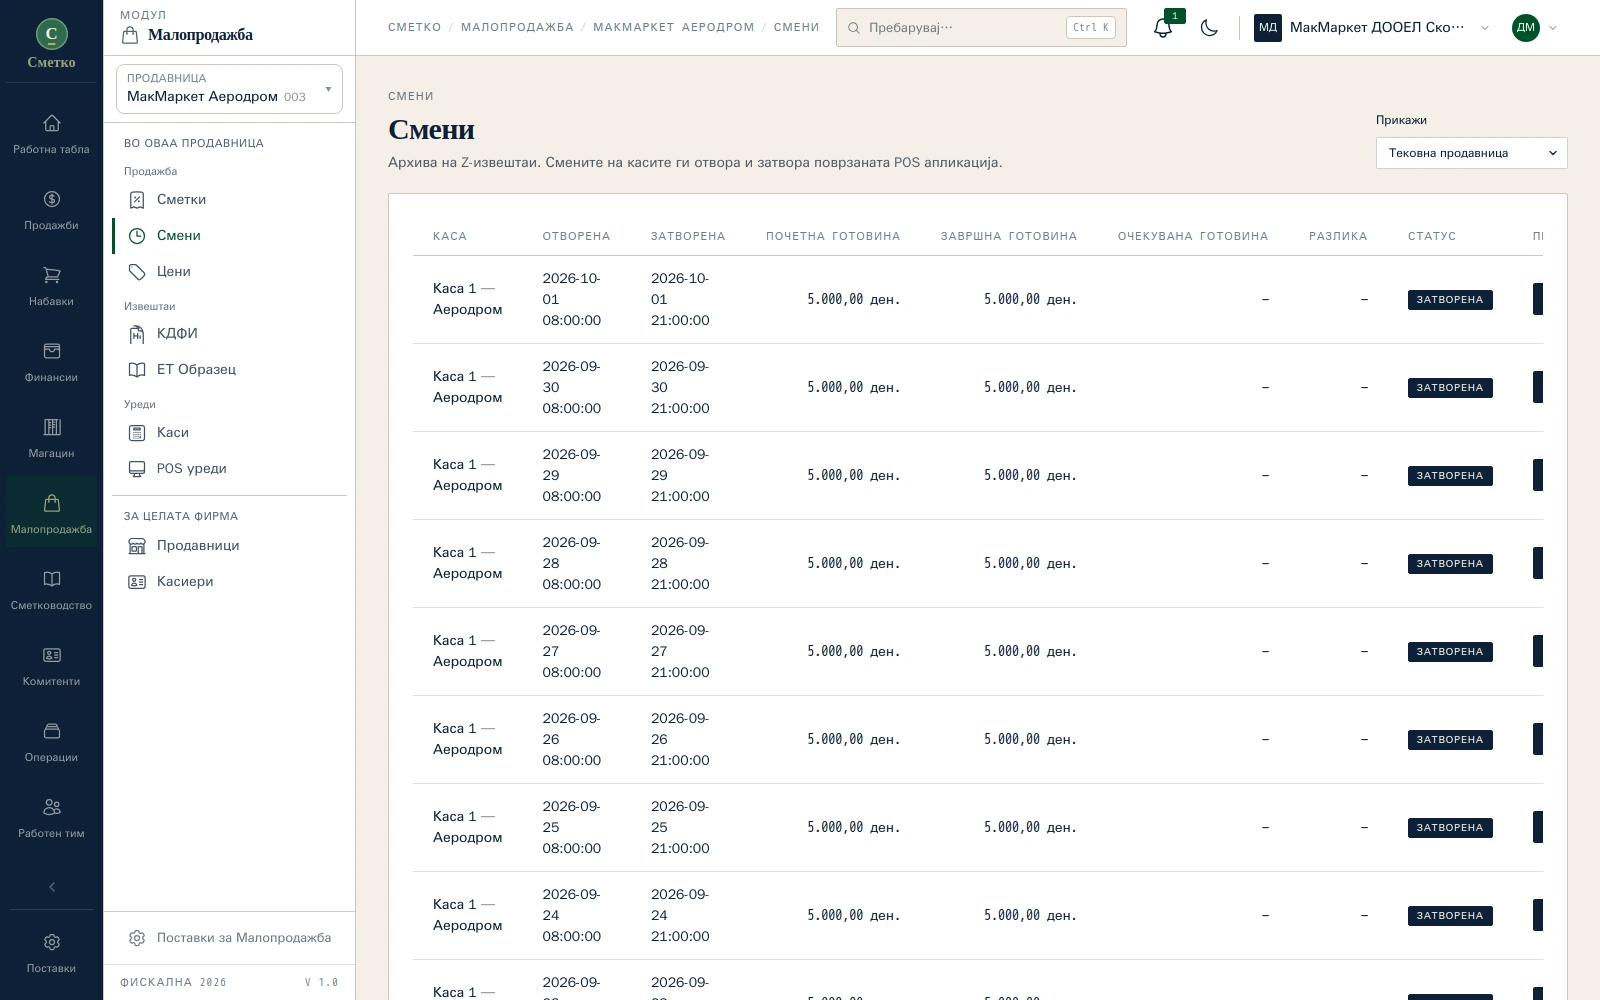This screenshot has height=1000, width=1600.
Task: Open Каси devices item
Action: point(229,433)
